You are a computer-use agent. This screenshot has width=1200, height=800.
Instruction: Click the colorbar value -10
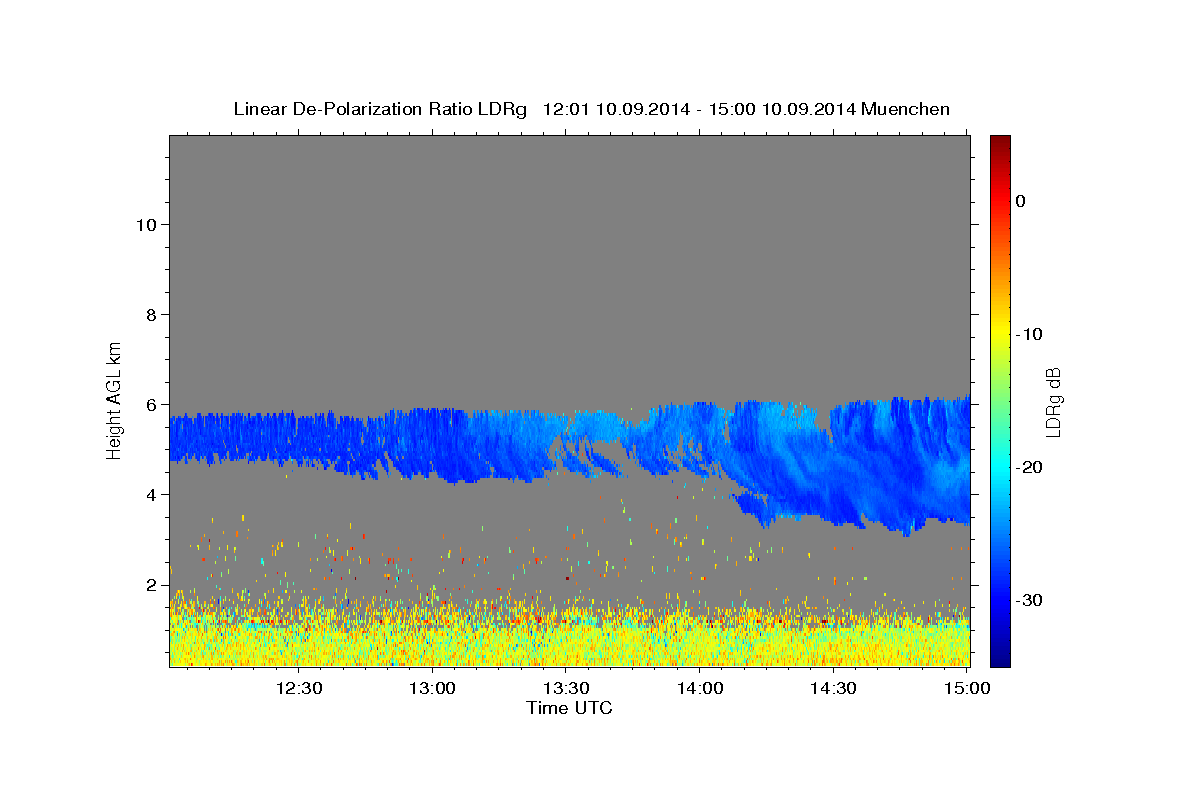pyautogui.click(x=1029, y=334)
